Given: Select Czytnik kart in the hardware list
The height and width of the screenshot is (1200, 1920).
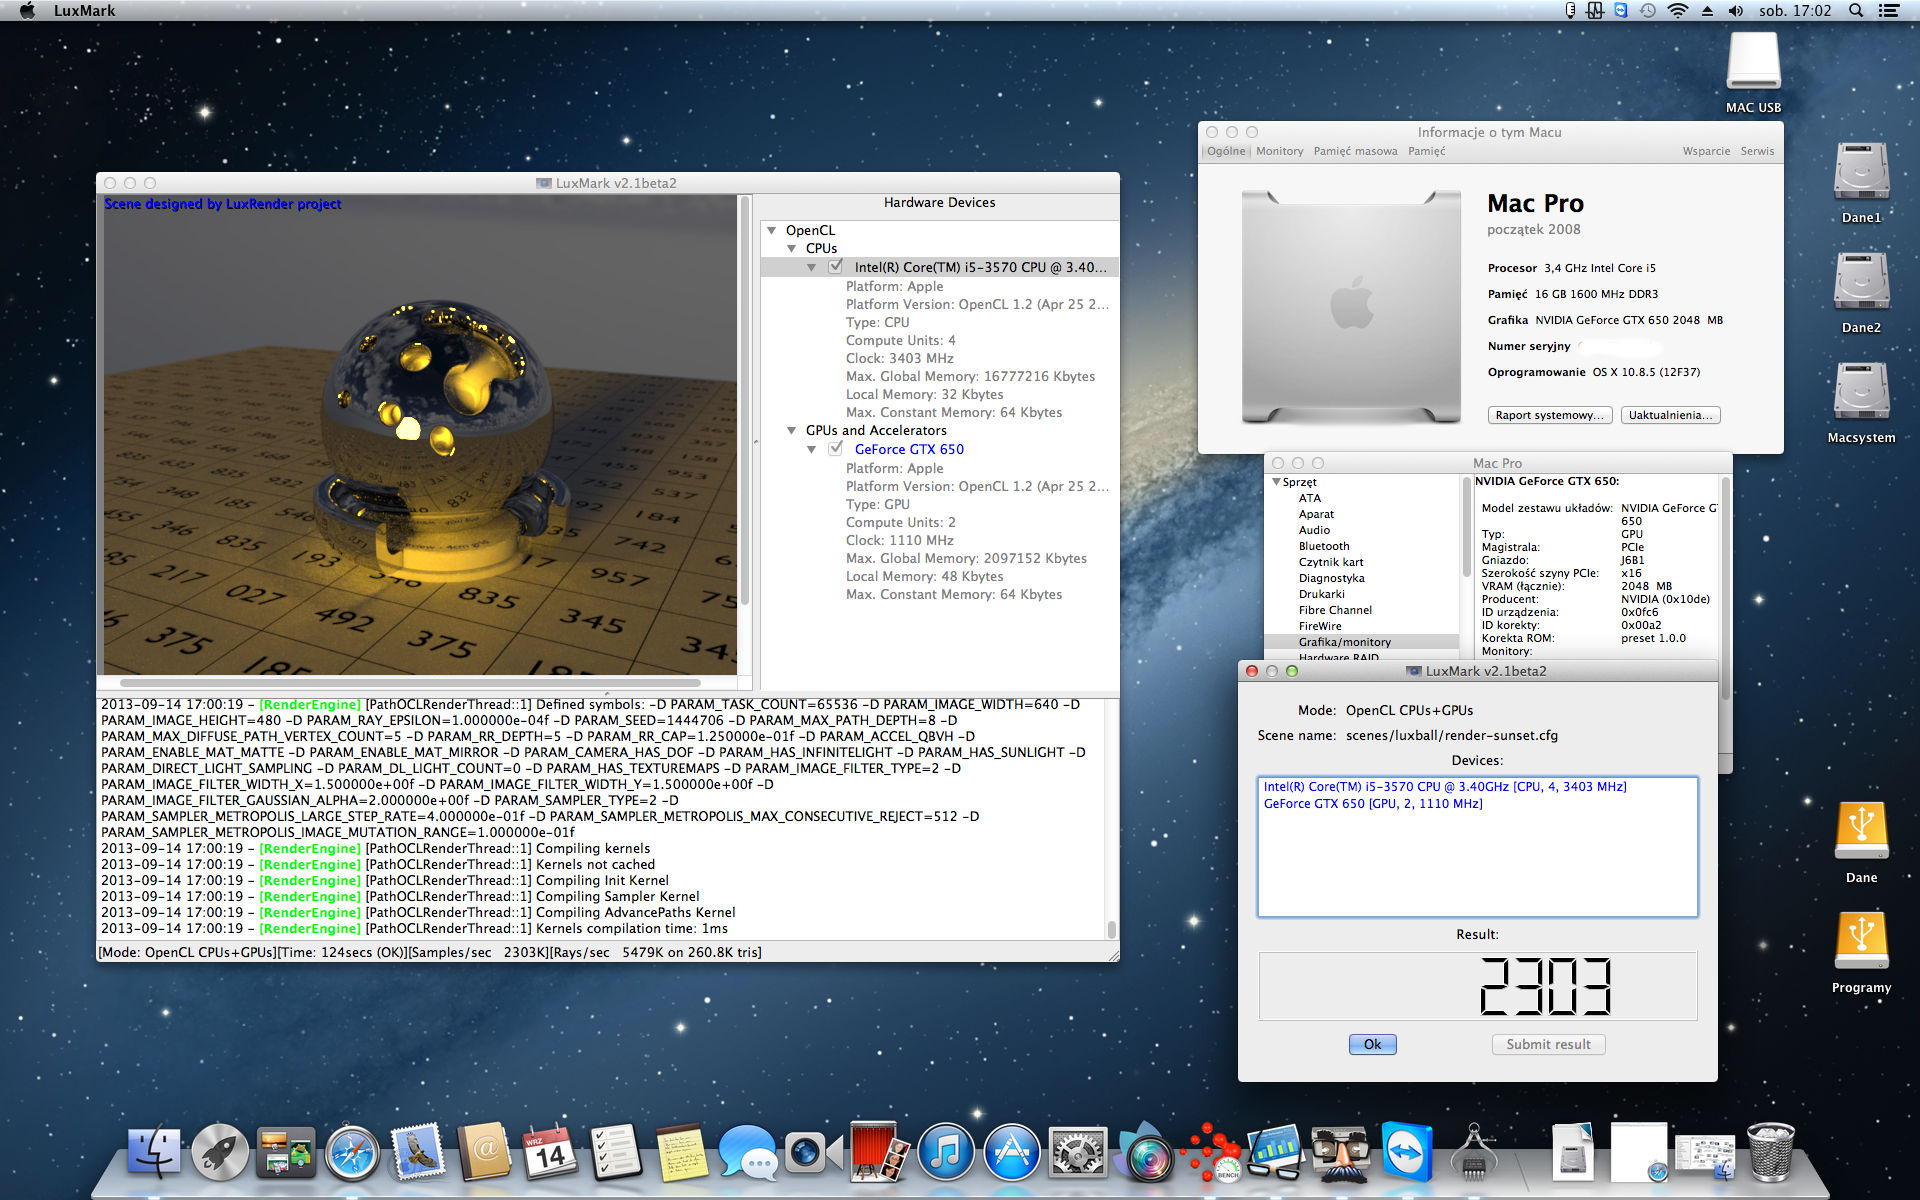Looking at the screenshot, I should click(x=1331, y=562).
